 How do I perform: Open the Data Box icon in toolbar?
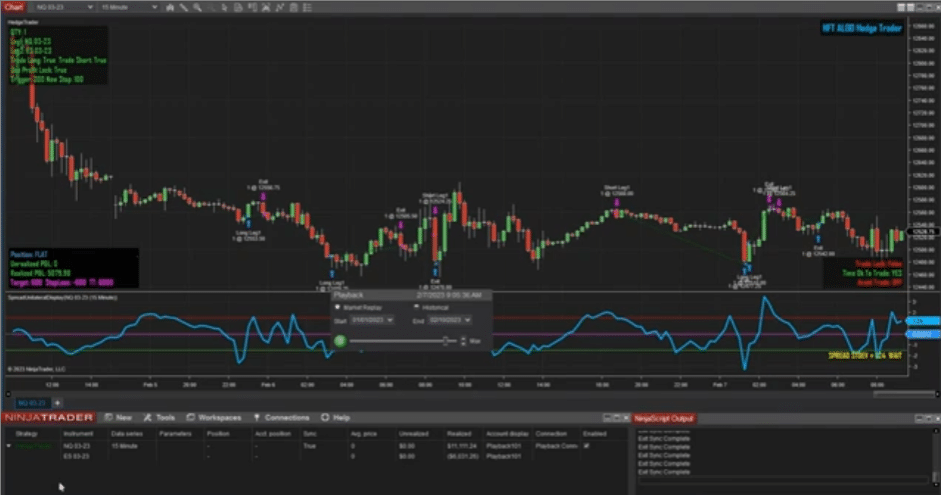[x=238, y=7]
